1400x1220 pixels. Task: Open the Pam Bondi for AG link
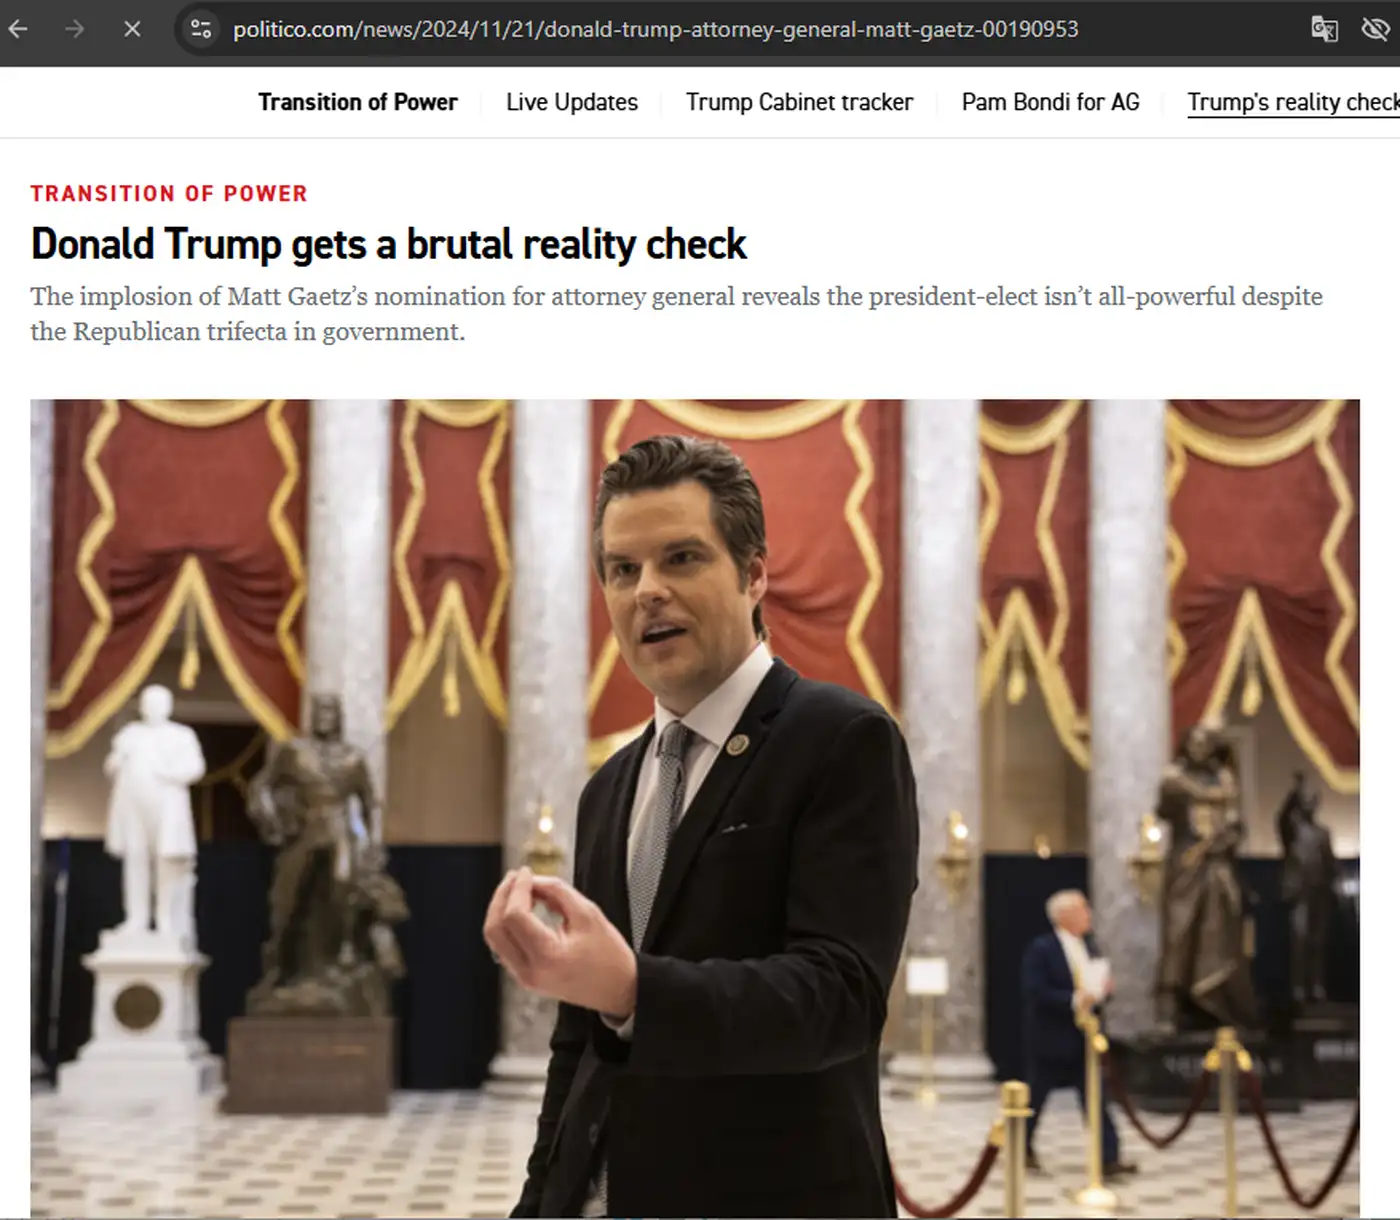coord(1050,102)
